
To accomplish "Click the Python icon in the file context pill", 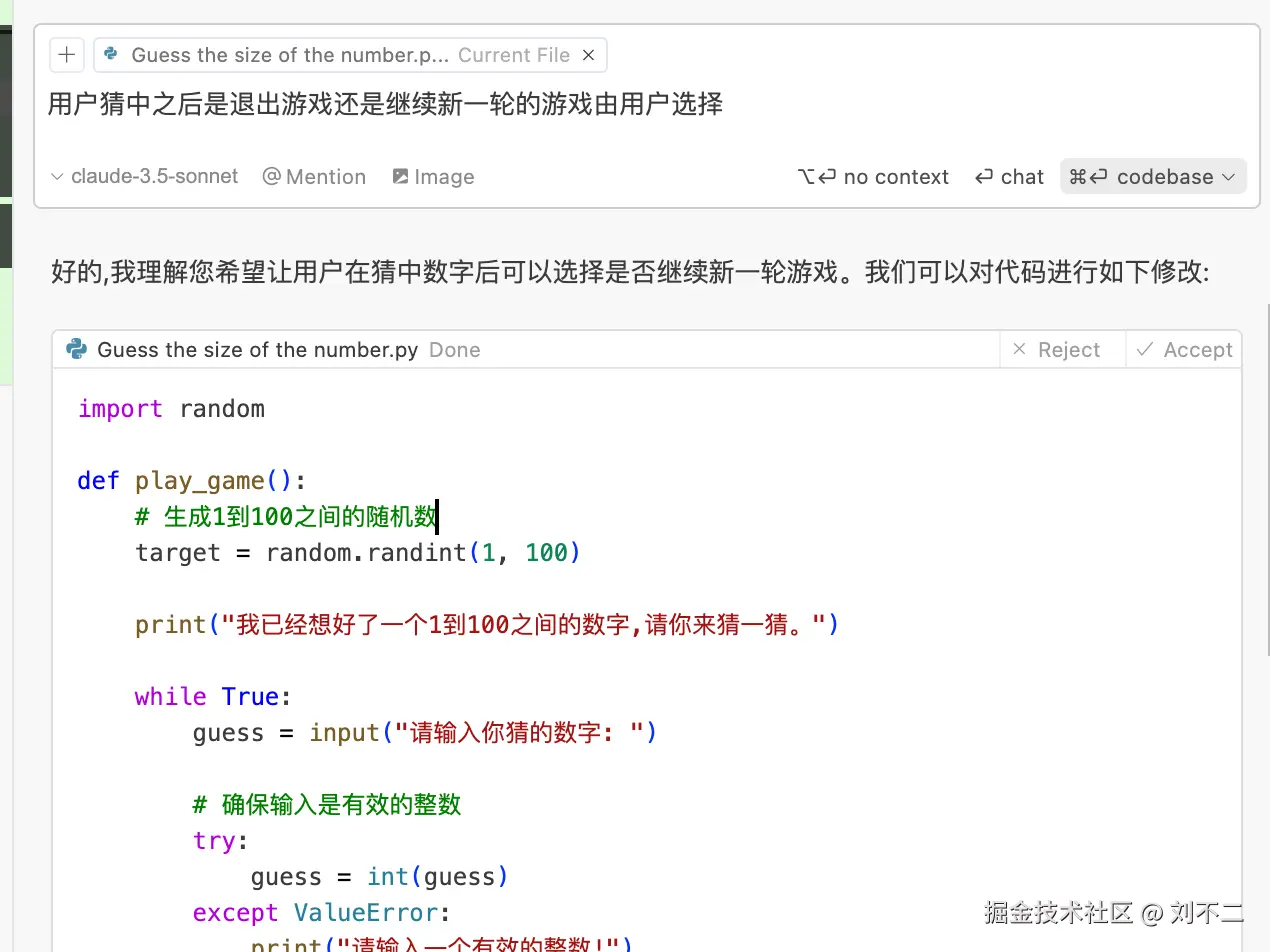I will click(x=110, y=55).
